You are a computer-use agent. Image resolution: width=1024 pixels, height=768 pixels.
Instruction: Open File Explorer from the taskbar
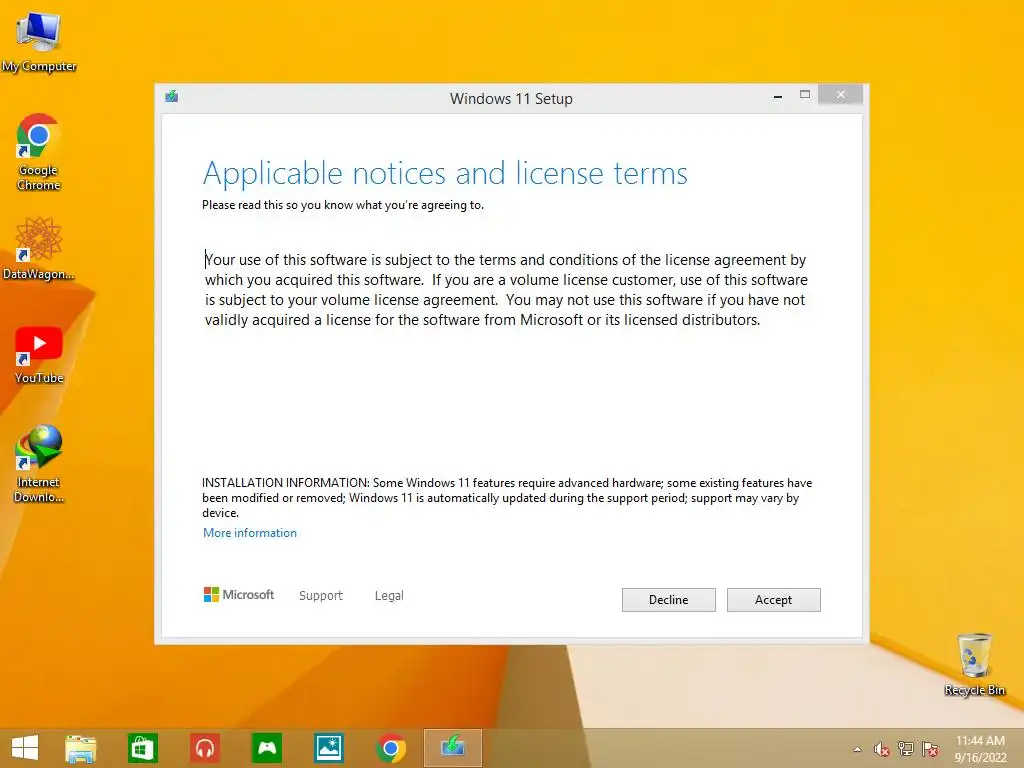pos(80,748)
